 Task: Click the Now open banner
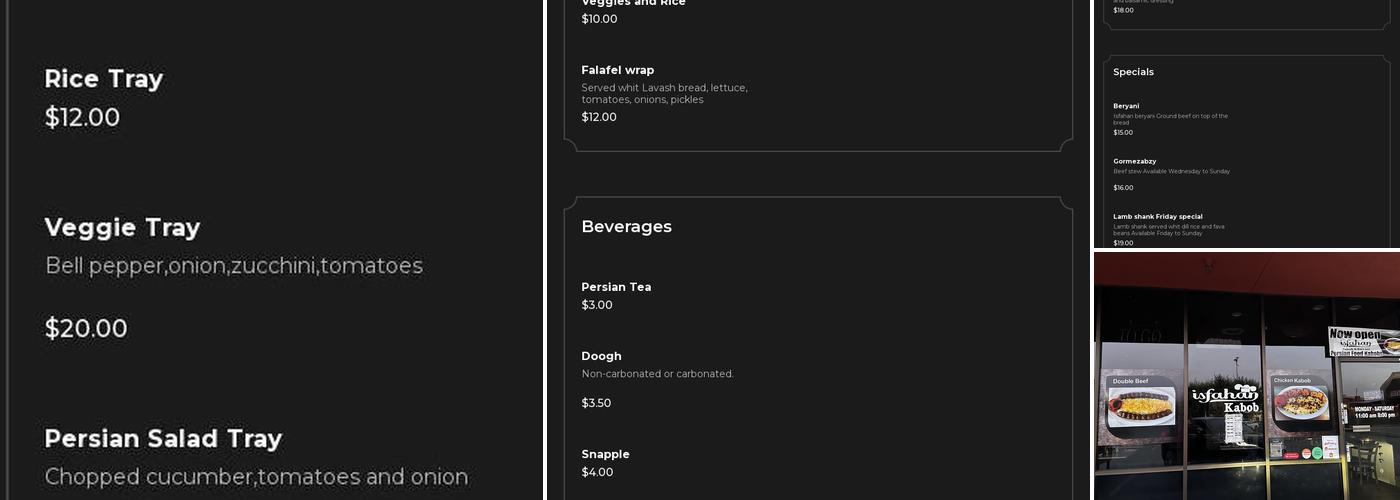coord(1362,340)
